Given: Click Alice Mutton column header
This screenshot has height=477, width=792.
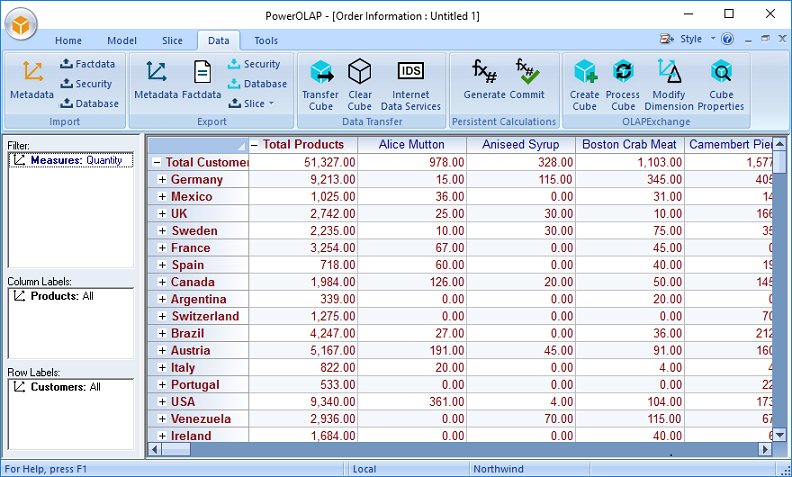Looking at the screenshot, I should (412, 145).
